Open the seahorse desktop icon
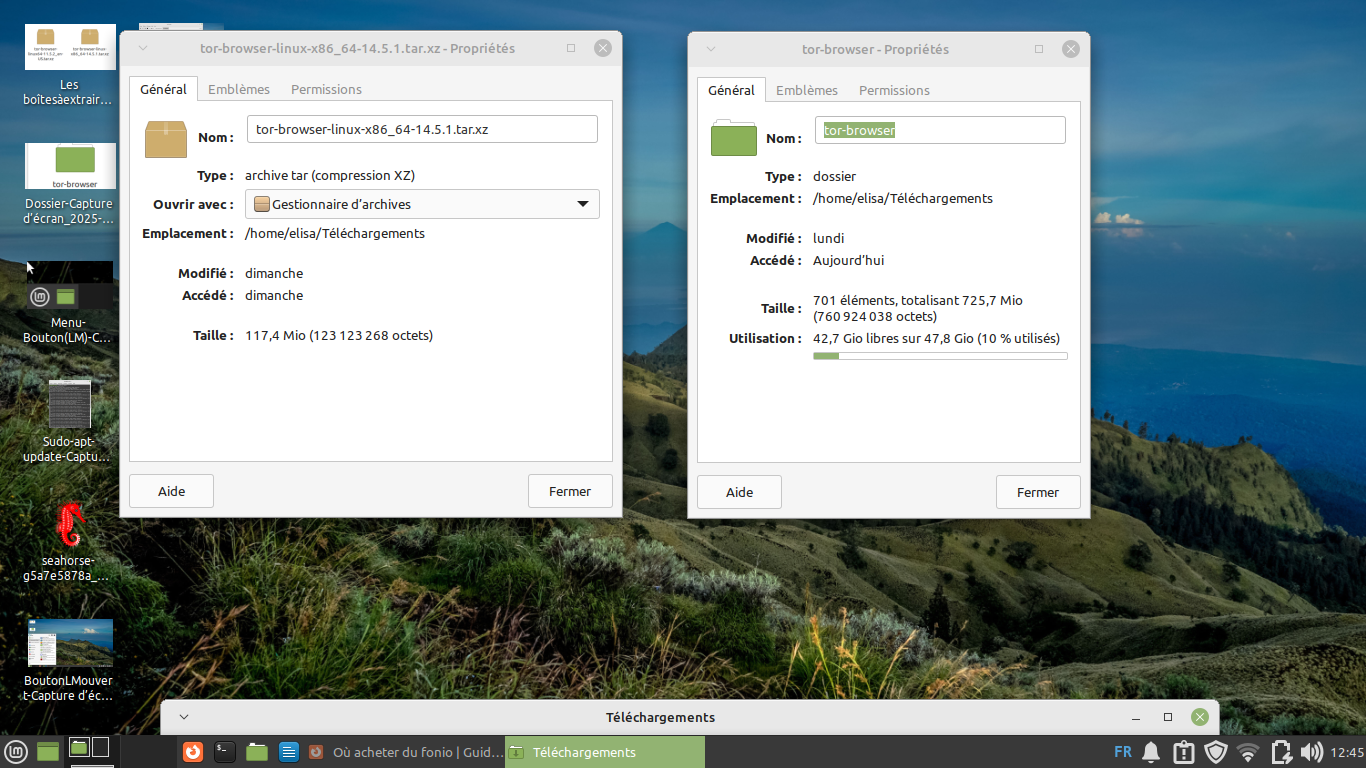Image resolution: width=1366 pixels, height=768 pixels. (69, 526)
